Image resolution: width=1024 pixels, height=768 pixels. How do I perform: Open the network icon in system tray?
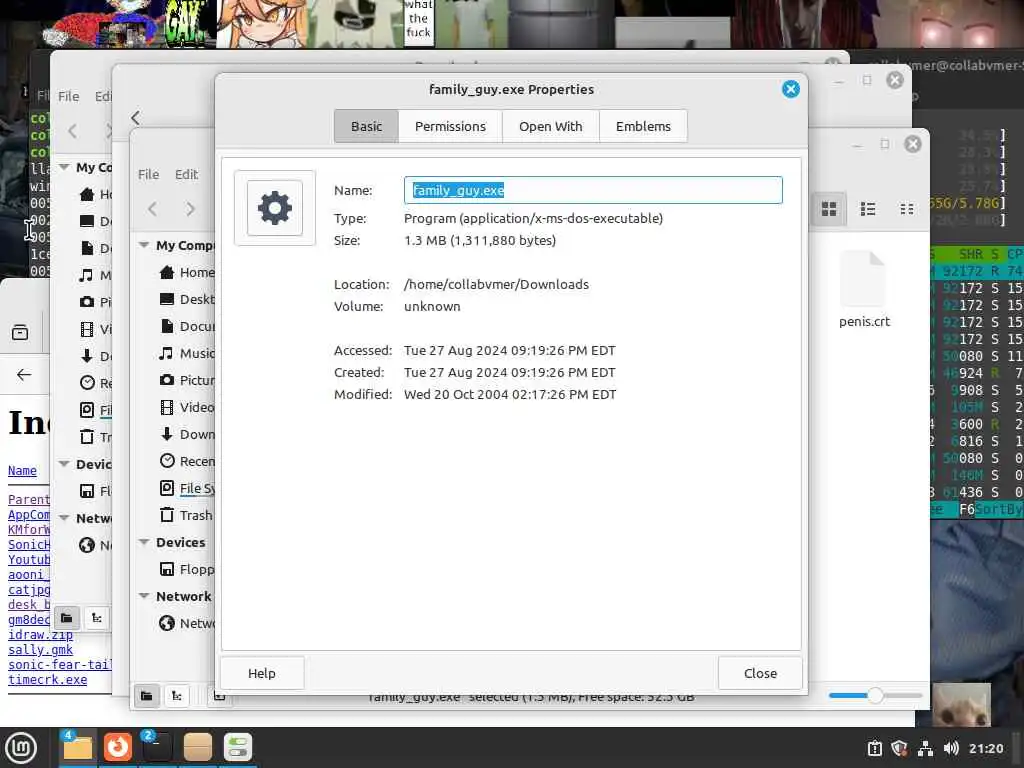click(925, 748)
